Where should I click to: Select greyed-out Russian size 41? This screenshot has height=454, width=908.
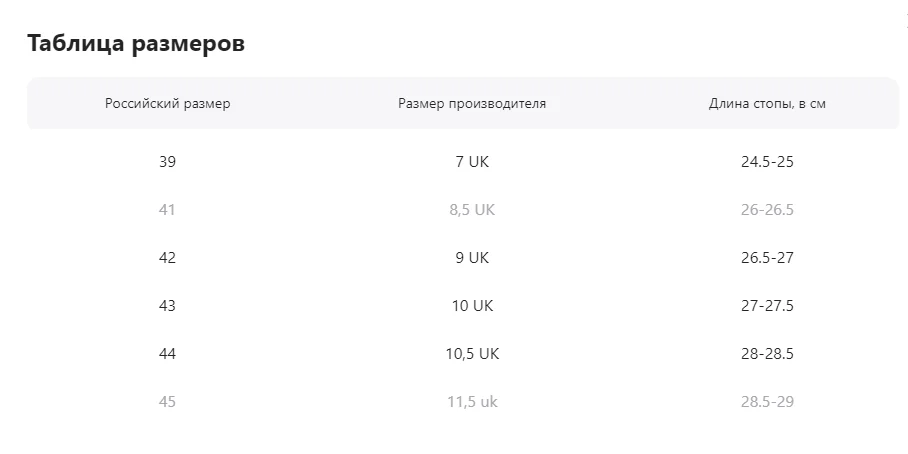click(x=167, y=209)
